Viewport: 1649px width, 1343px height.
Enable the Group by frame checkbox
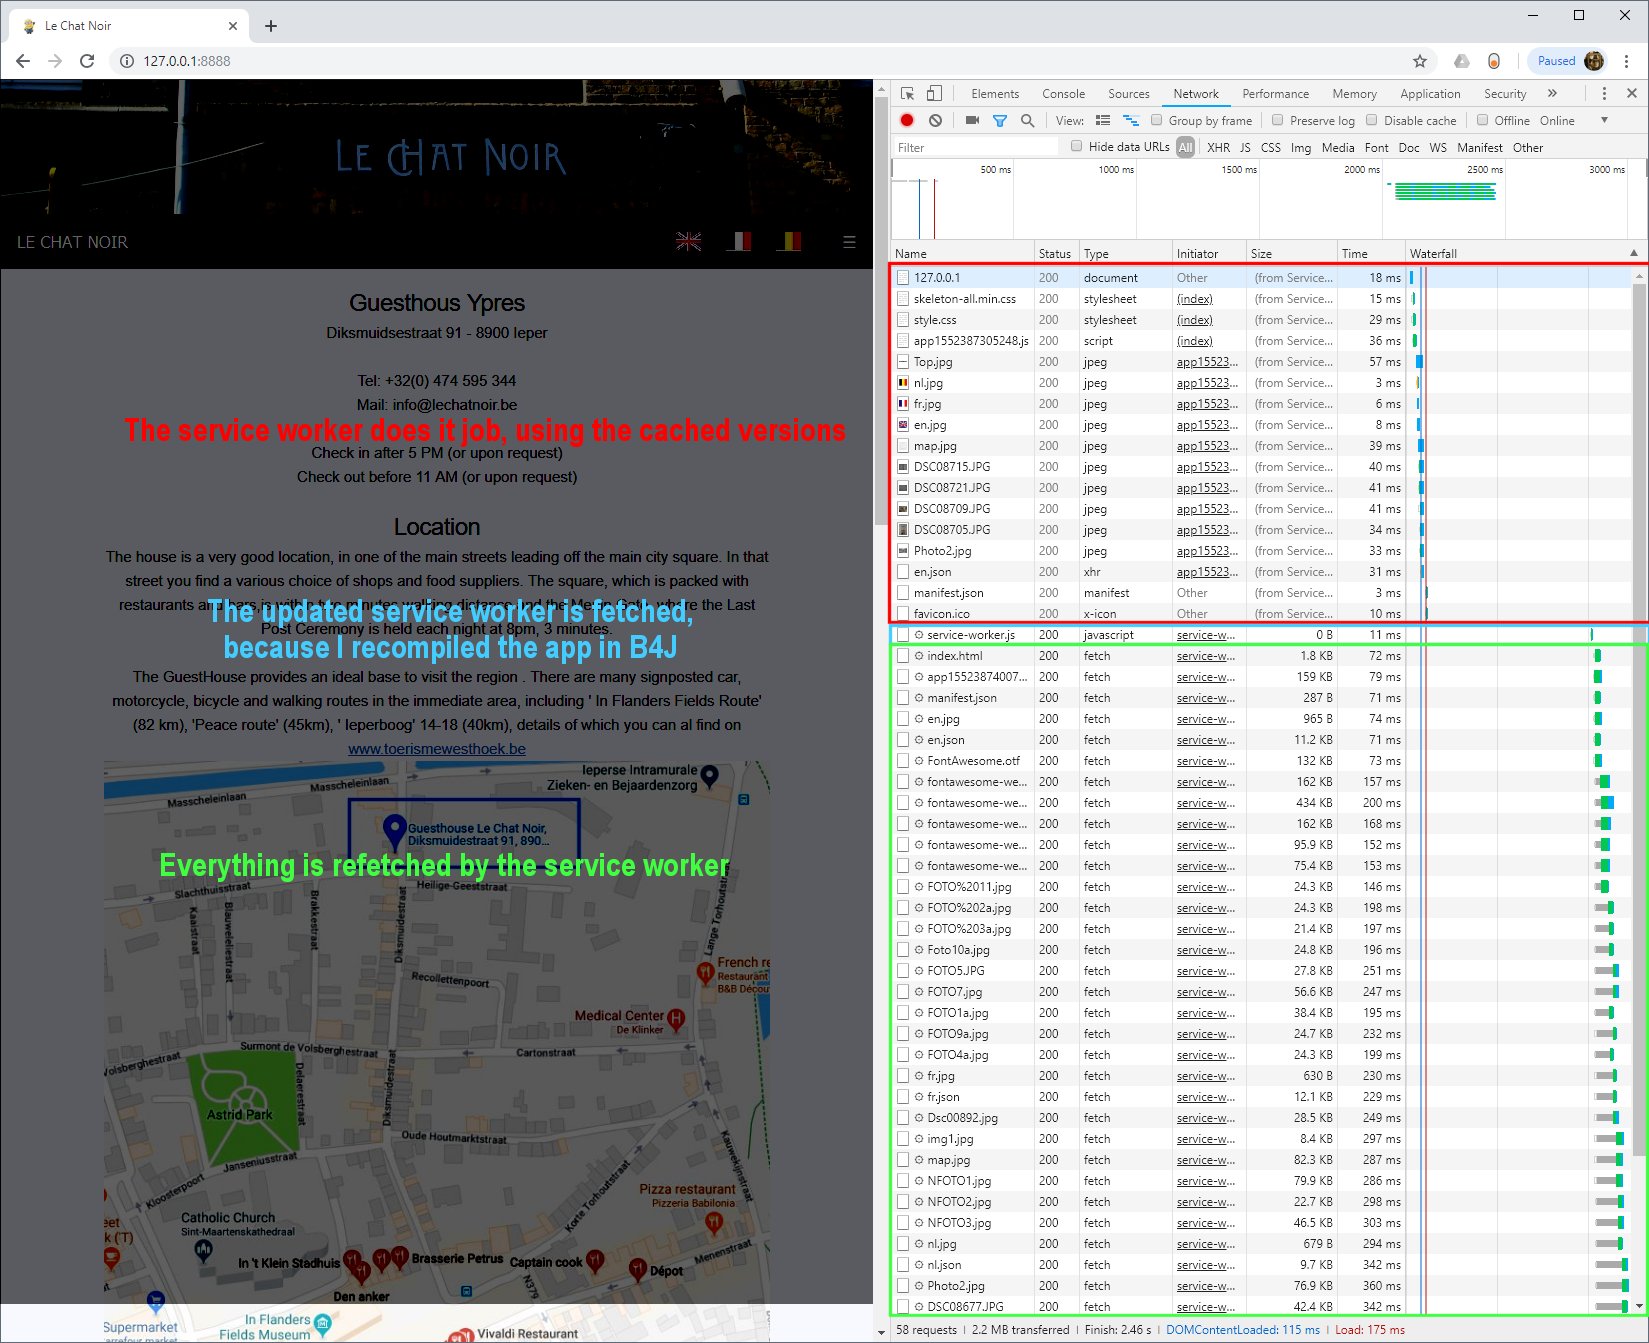[x=1157, y=120]
